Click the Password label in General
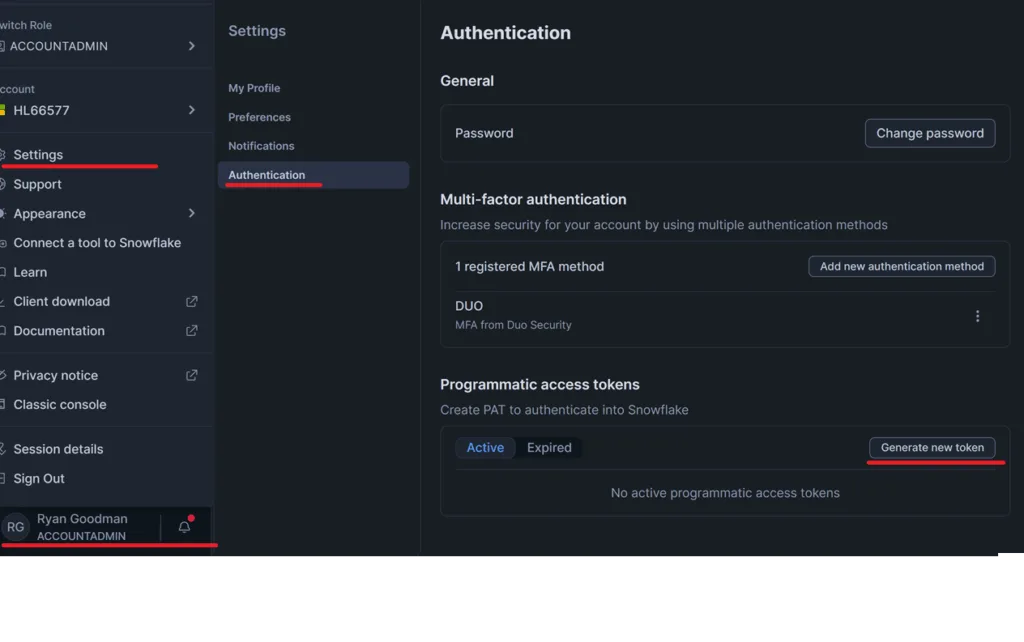This screenshot has height=642, width=1024. point(484,133)
